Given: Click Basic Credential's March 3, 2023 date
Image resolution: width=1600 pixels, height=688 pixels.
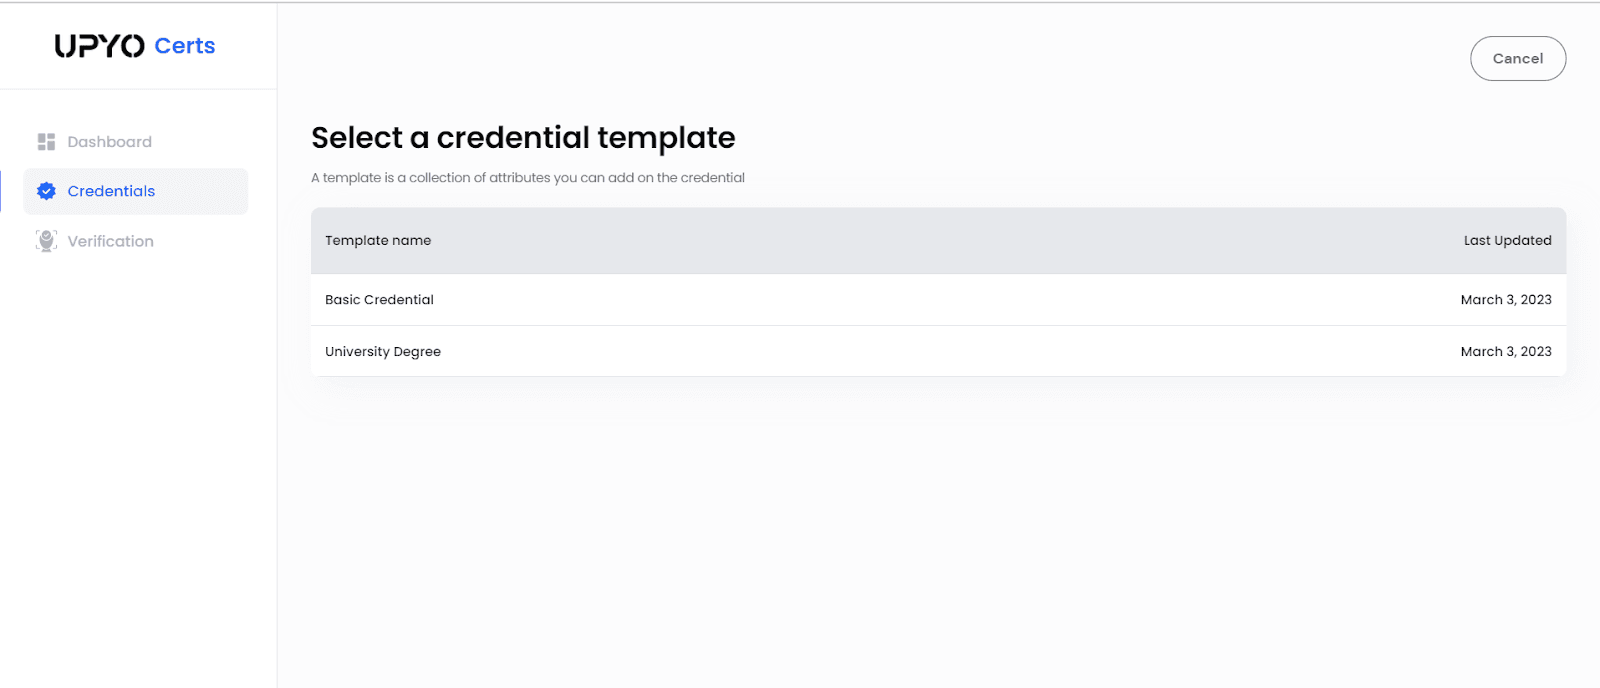Looking at the screenshot, I should 1506,300.
